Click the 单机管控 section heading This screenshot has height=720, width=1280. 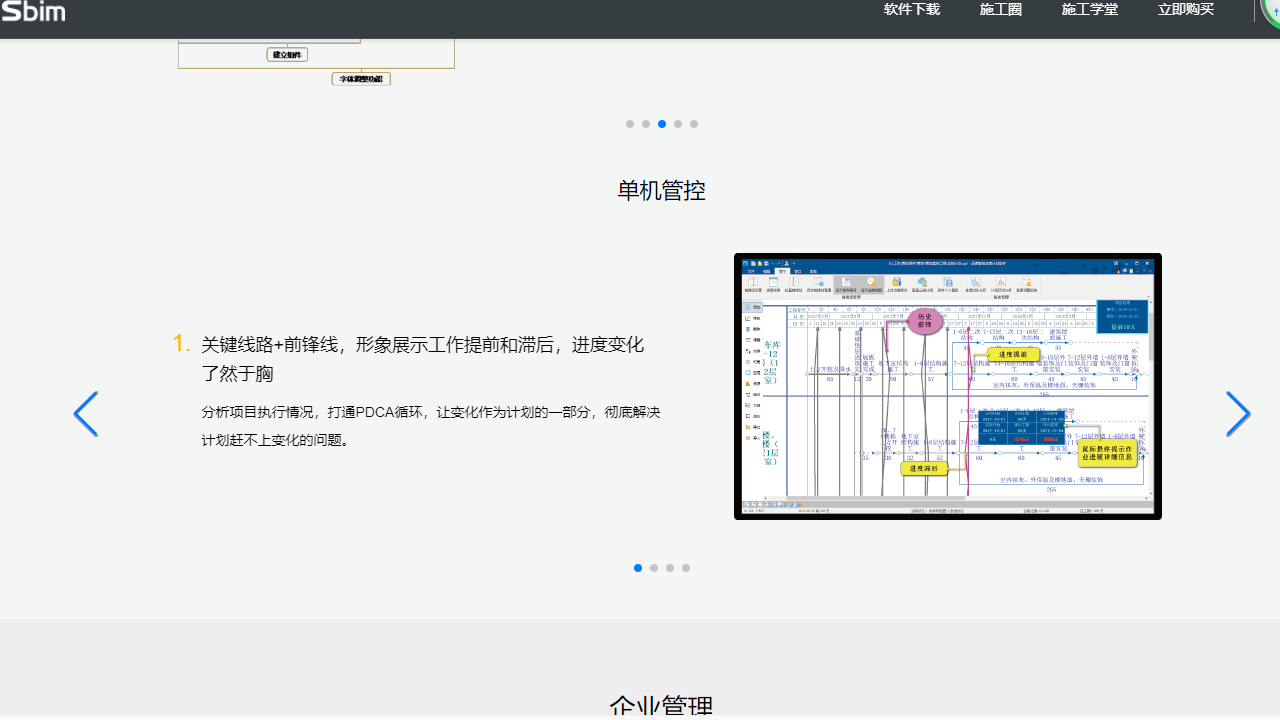tap(660, 190)
